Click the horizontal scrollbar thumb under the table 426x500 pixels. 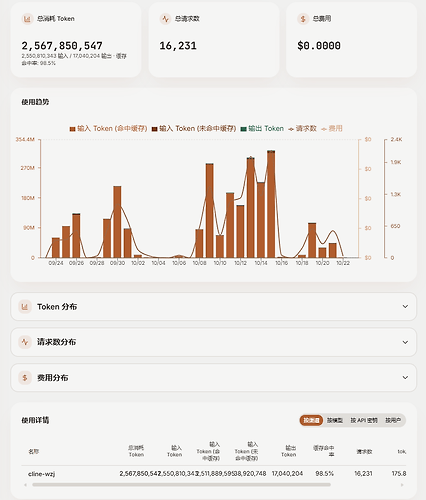pos(181,485)
